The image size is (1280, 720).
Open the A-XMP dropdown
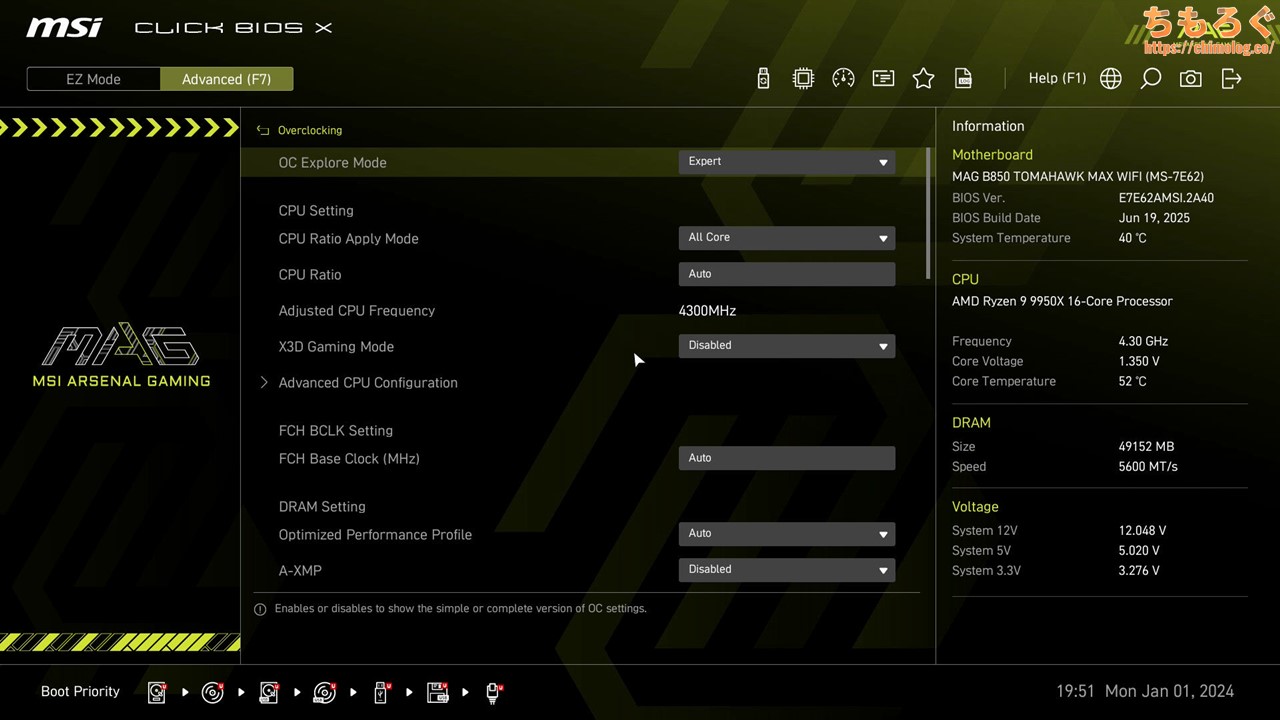pyautogui.click(x=786, y=570)
